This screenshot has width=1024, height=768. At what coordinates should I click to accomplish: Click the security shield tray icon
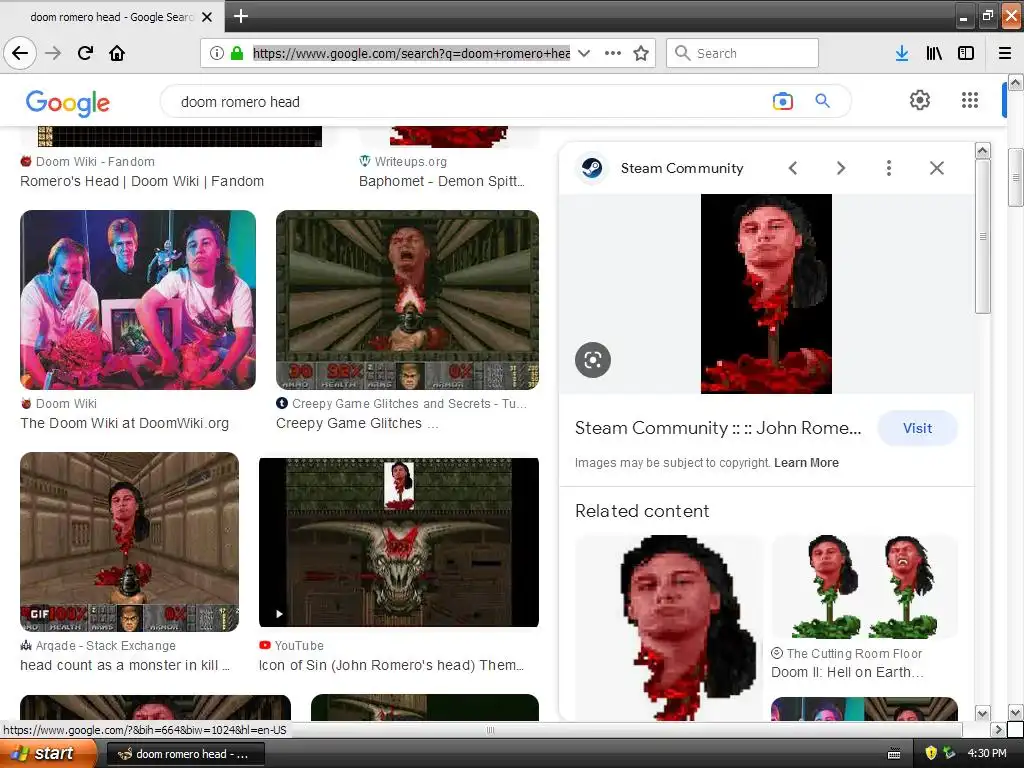click(x=931, y=754)
